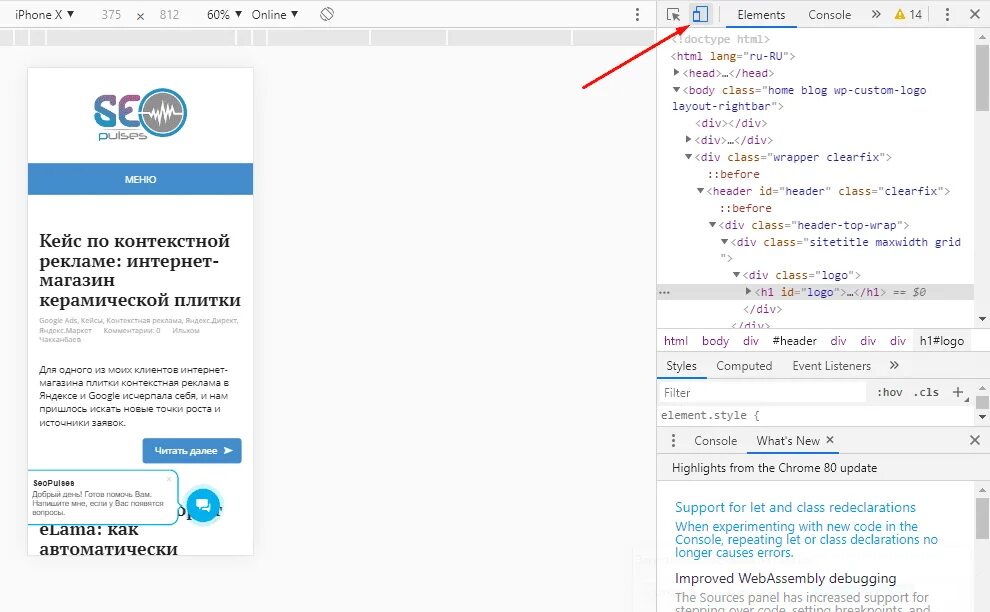Add a new style rule with plus
Image resolution: width=990 pixels, height=612 pixels.
coord(958,392)
